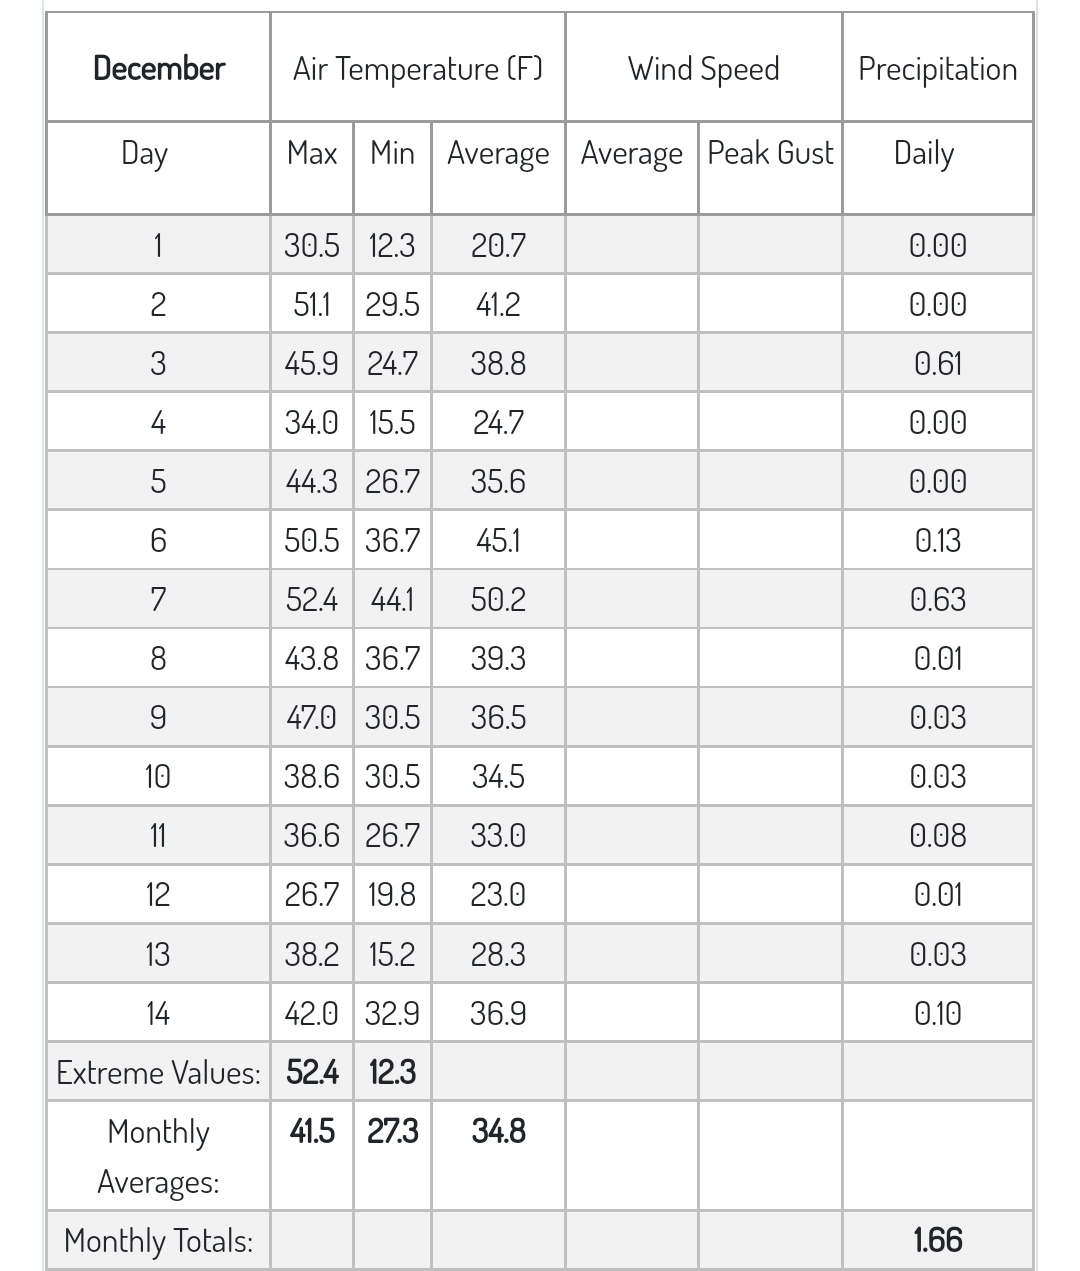Click the Air Temperature (F) column header
This screenshot has width=1080, height=1271.
pos(417,68)
